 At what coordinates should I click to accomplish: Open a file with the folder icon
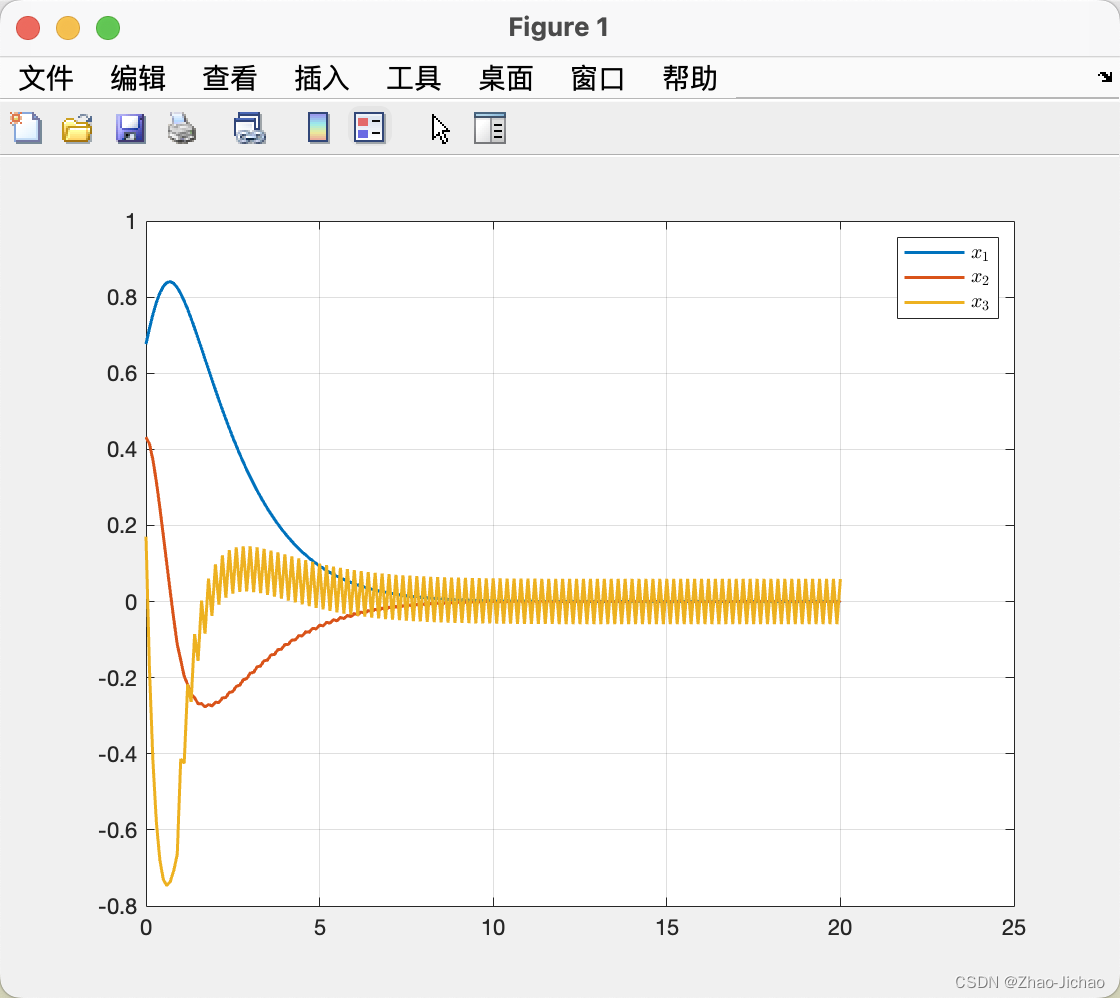pyautogui.click(x=77, y=129)
